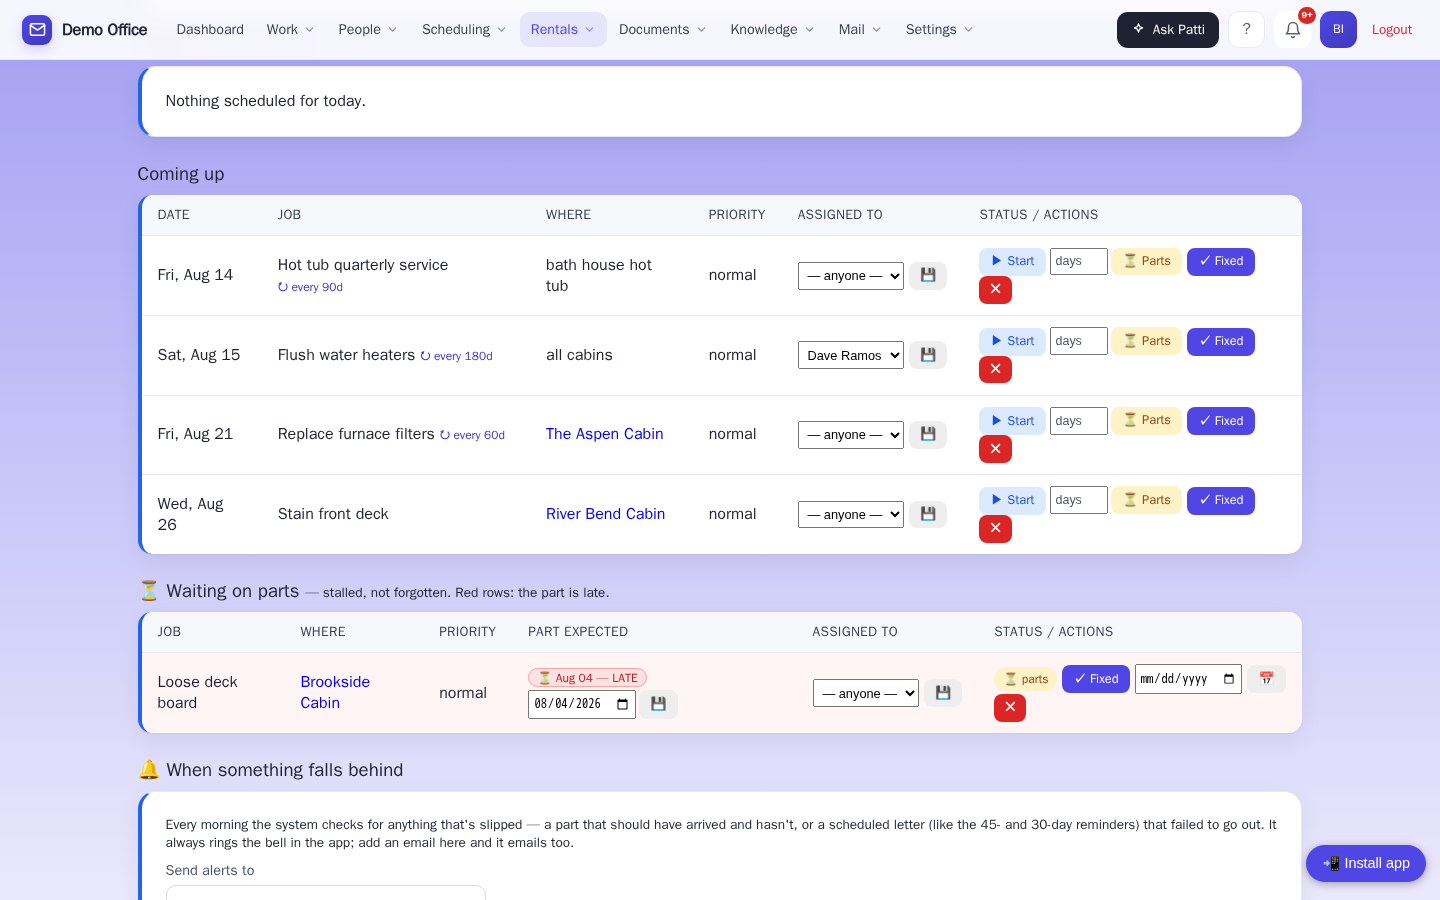Open assignee dropdown for Replace furnace filters

click(x=851, y=435)
